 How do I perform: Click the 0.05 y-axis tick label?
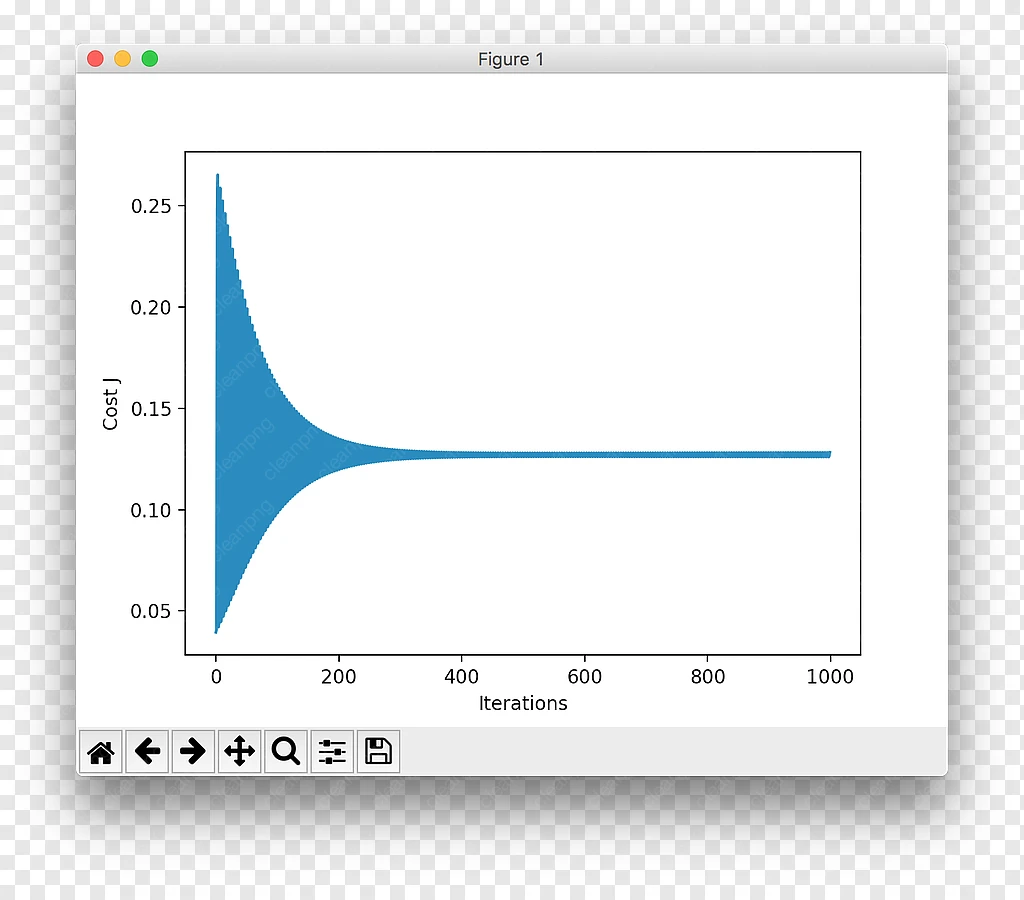click(x=151, y=611)
